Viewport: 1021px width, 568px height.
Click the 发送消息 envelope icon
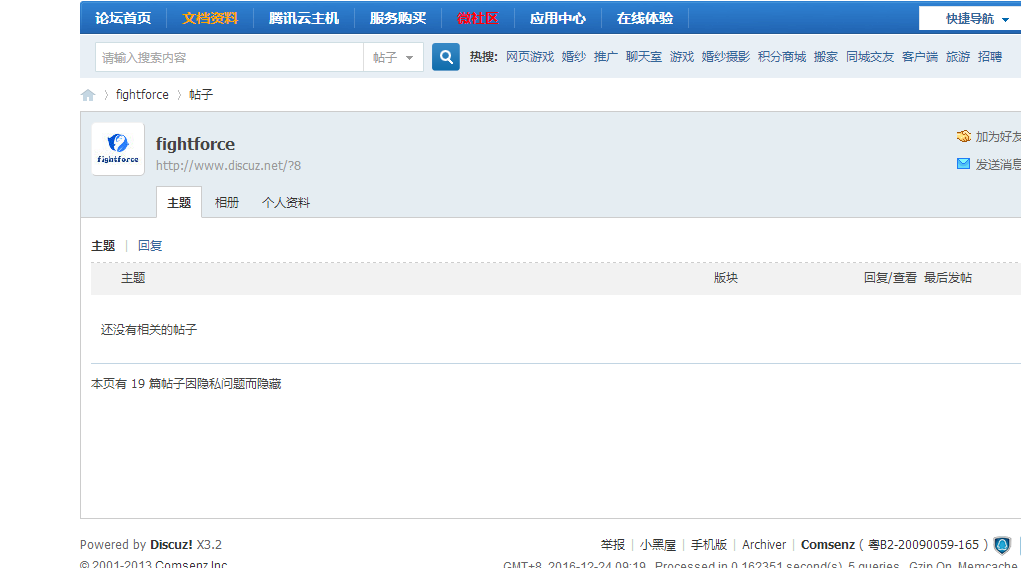click(963, 163)
